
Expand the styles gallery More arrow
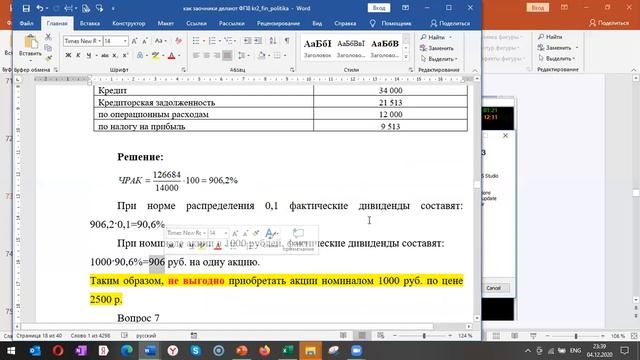tap(406, 57)
